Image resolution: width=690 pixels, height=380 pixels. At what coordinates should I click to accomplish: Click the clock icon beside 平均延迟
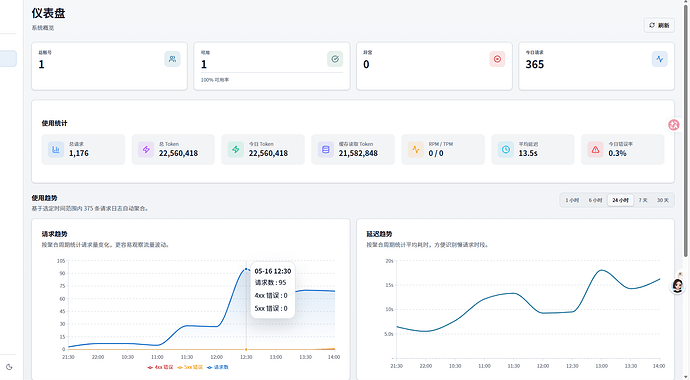tap(506, 150)
